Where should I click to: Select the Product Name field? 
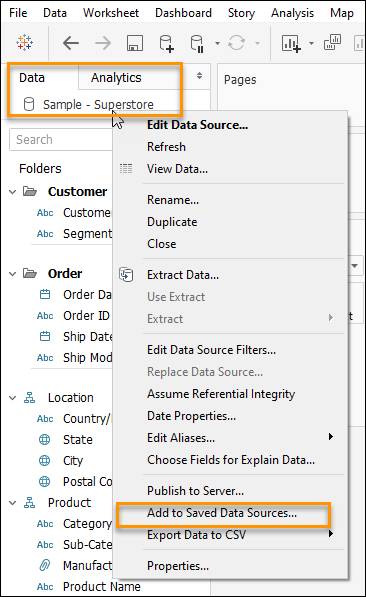tap(102, 586)
